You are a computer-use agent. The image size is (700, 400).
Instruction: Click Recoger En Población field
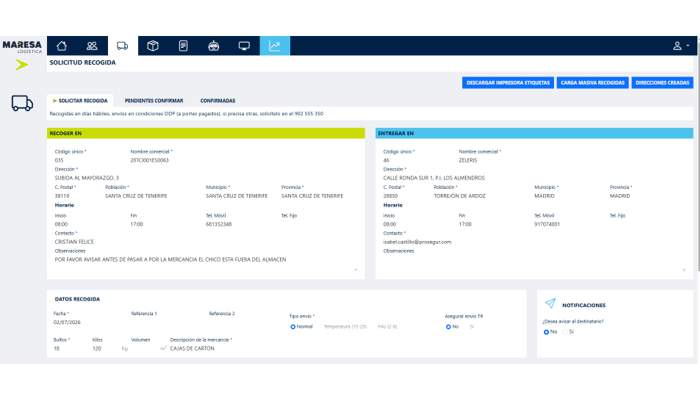152,196
